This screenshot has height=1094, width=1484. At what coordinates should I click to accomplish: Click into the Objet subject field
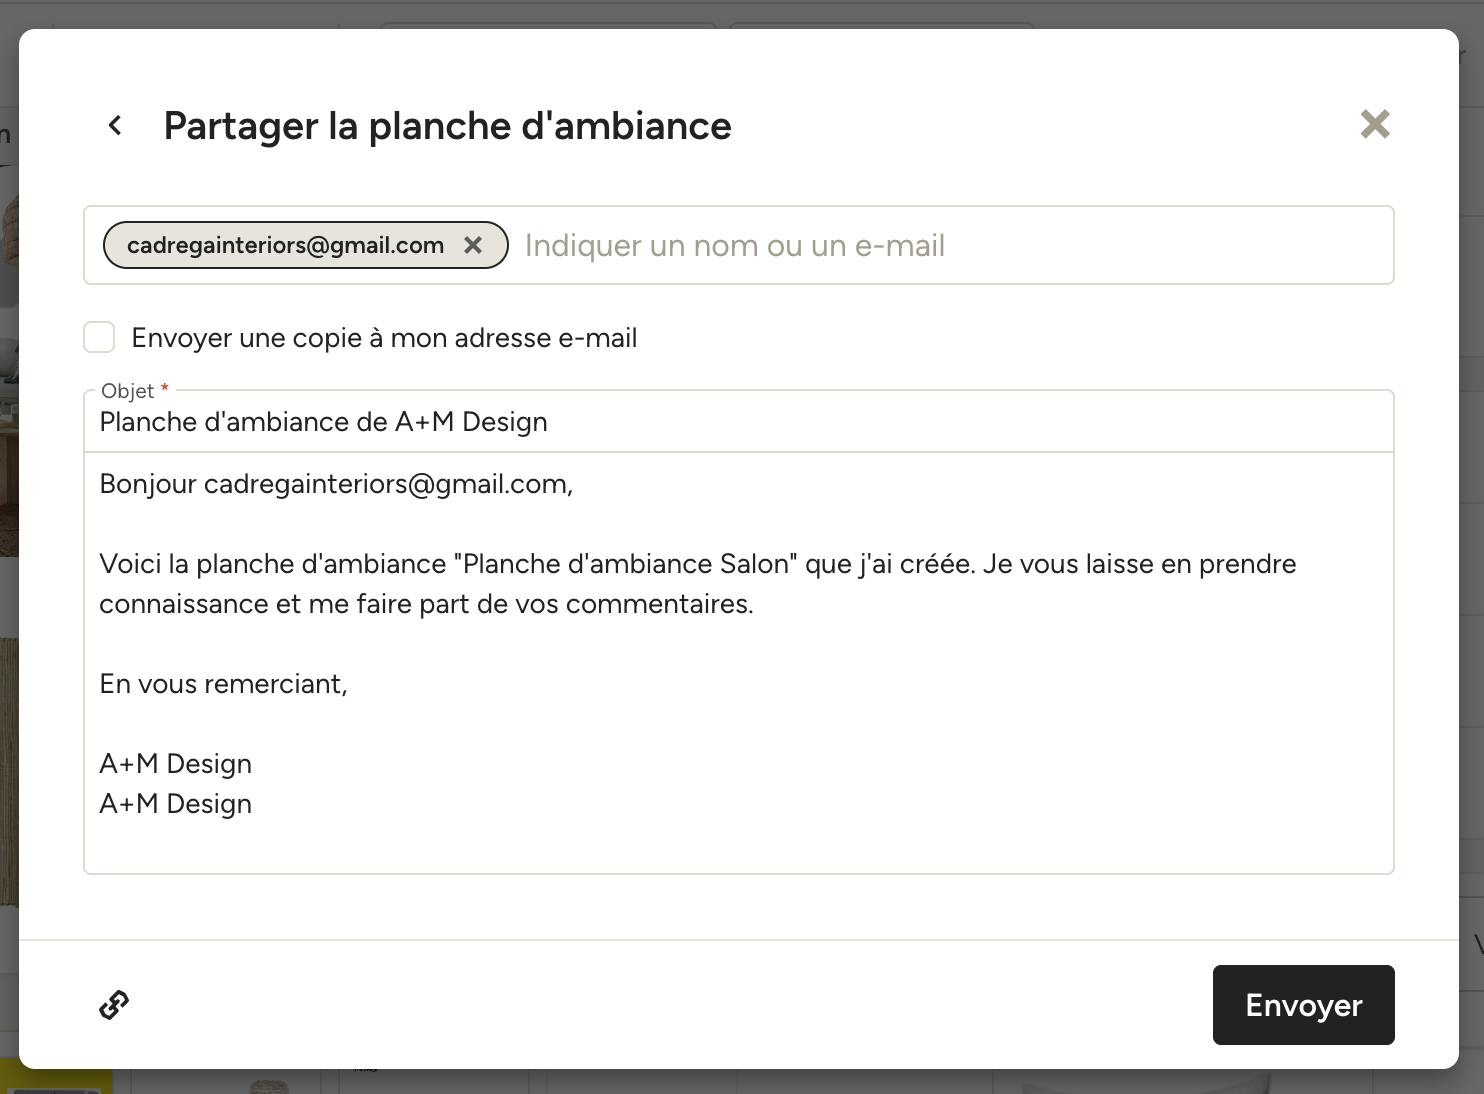(x=738, y=422)
